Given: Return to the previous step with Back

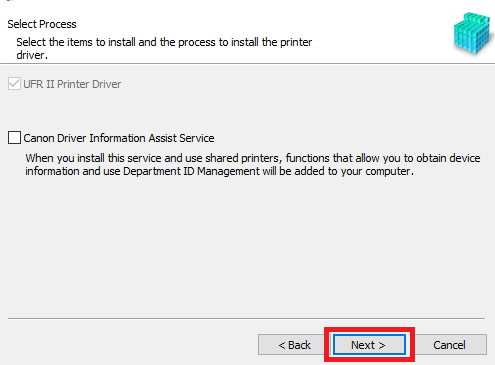Looking at the screenshot, I should 295,345.
